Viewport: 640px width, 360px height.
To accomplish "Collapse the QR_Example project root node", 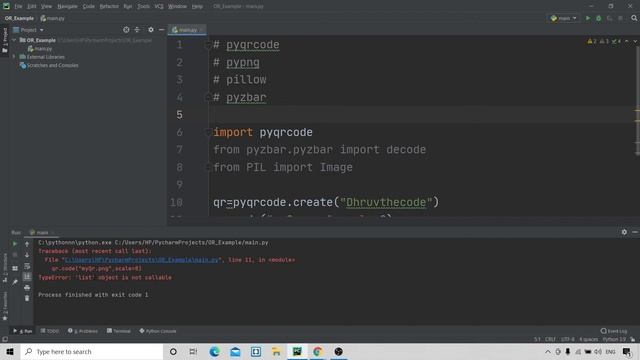I will click(x=14, y=40).
